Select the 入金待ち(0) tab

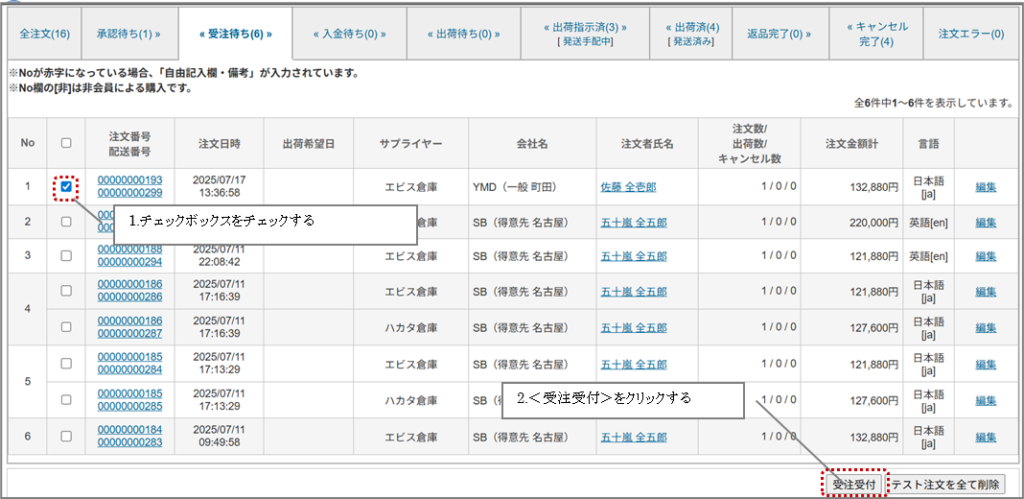tap(349, 33)
